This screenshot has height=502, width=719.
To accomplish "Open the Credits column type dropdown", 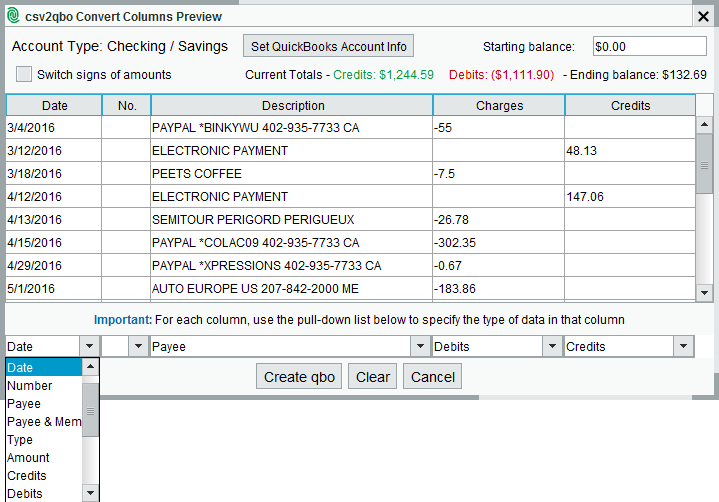I will coord(683,347).
